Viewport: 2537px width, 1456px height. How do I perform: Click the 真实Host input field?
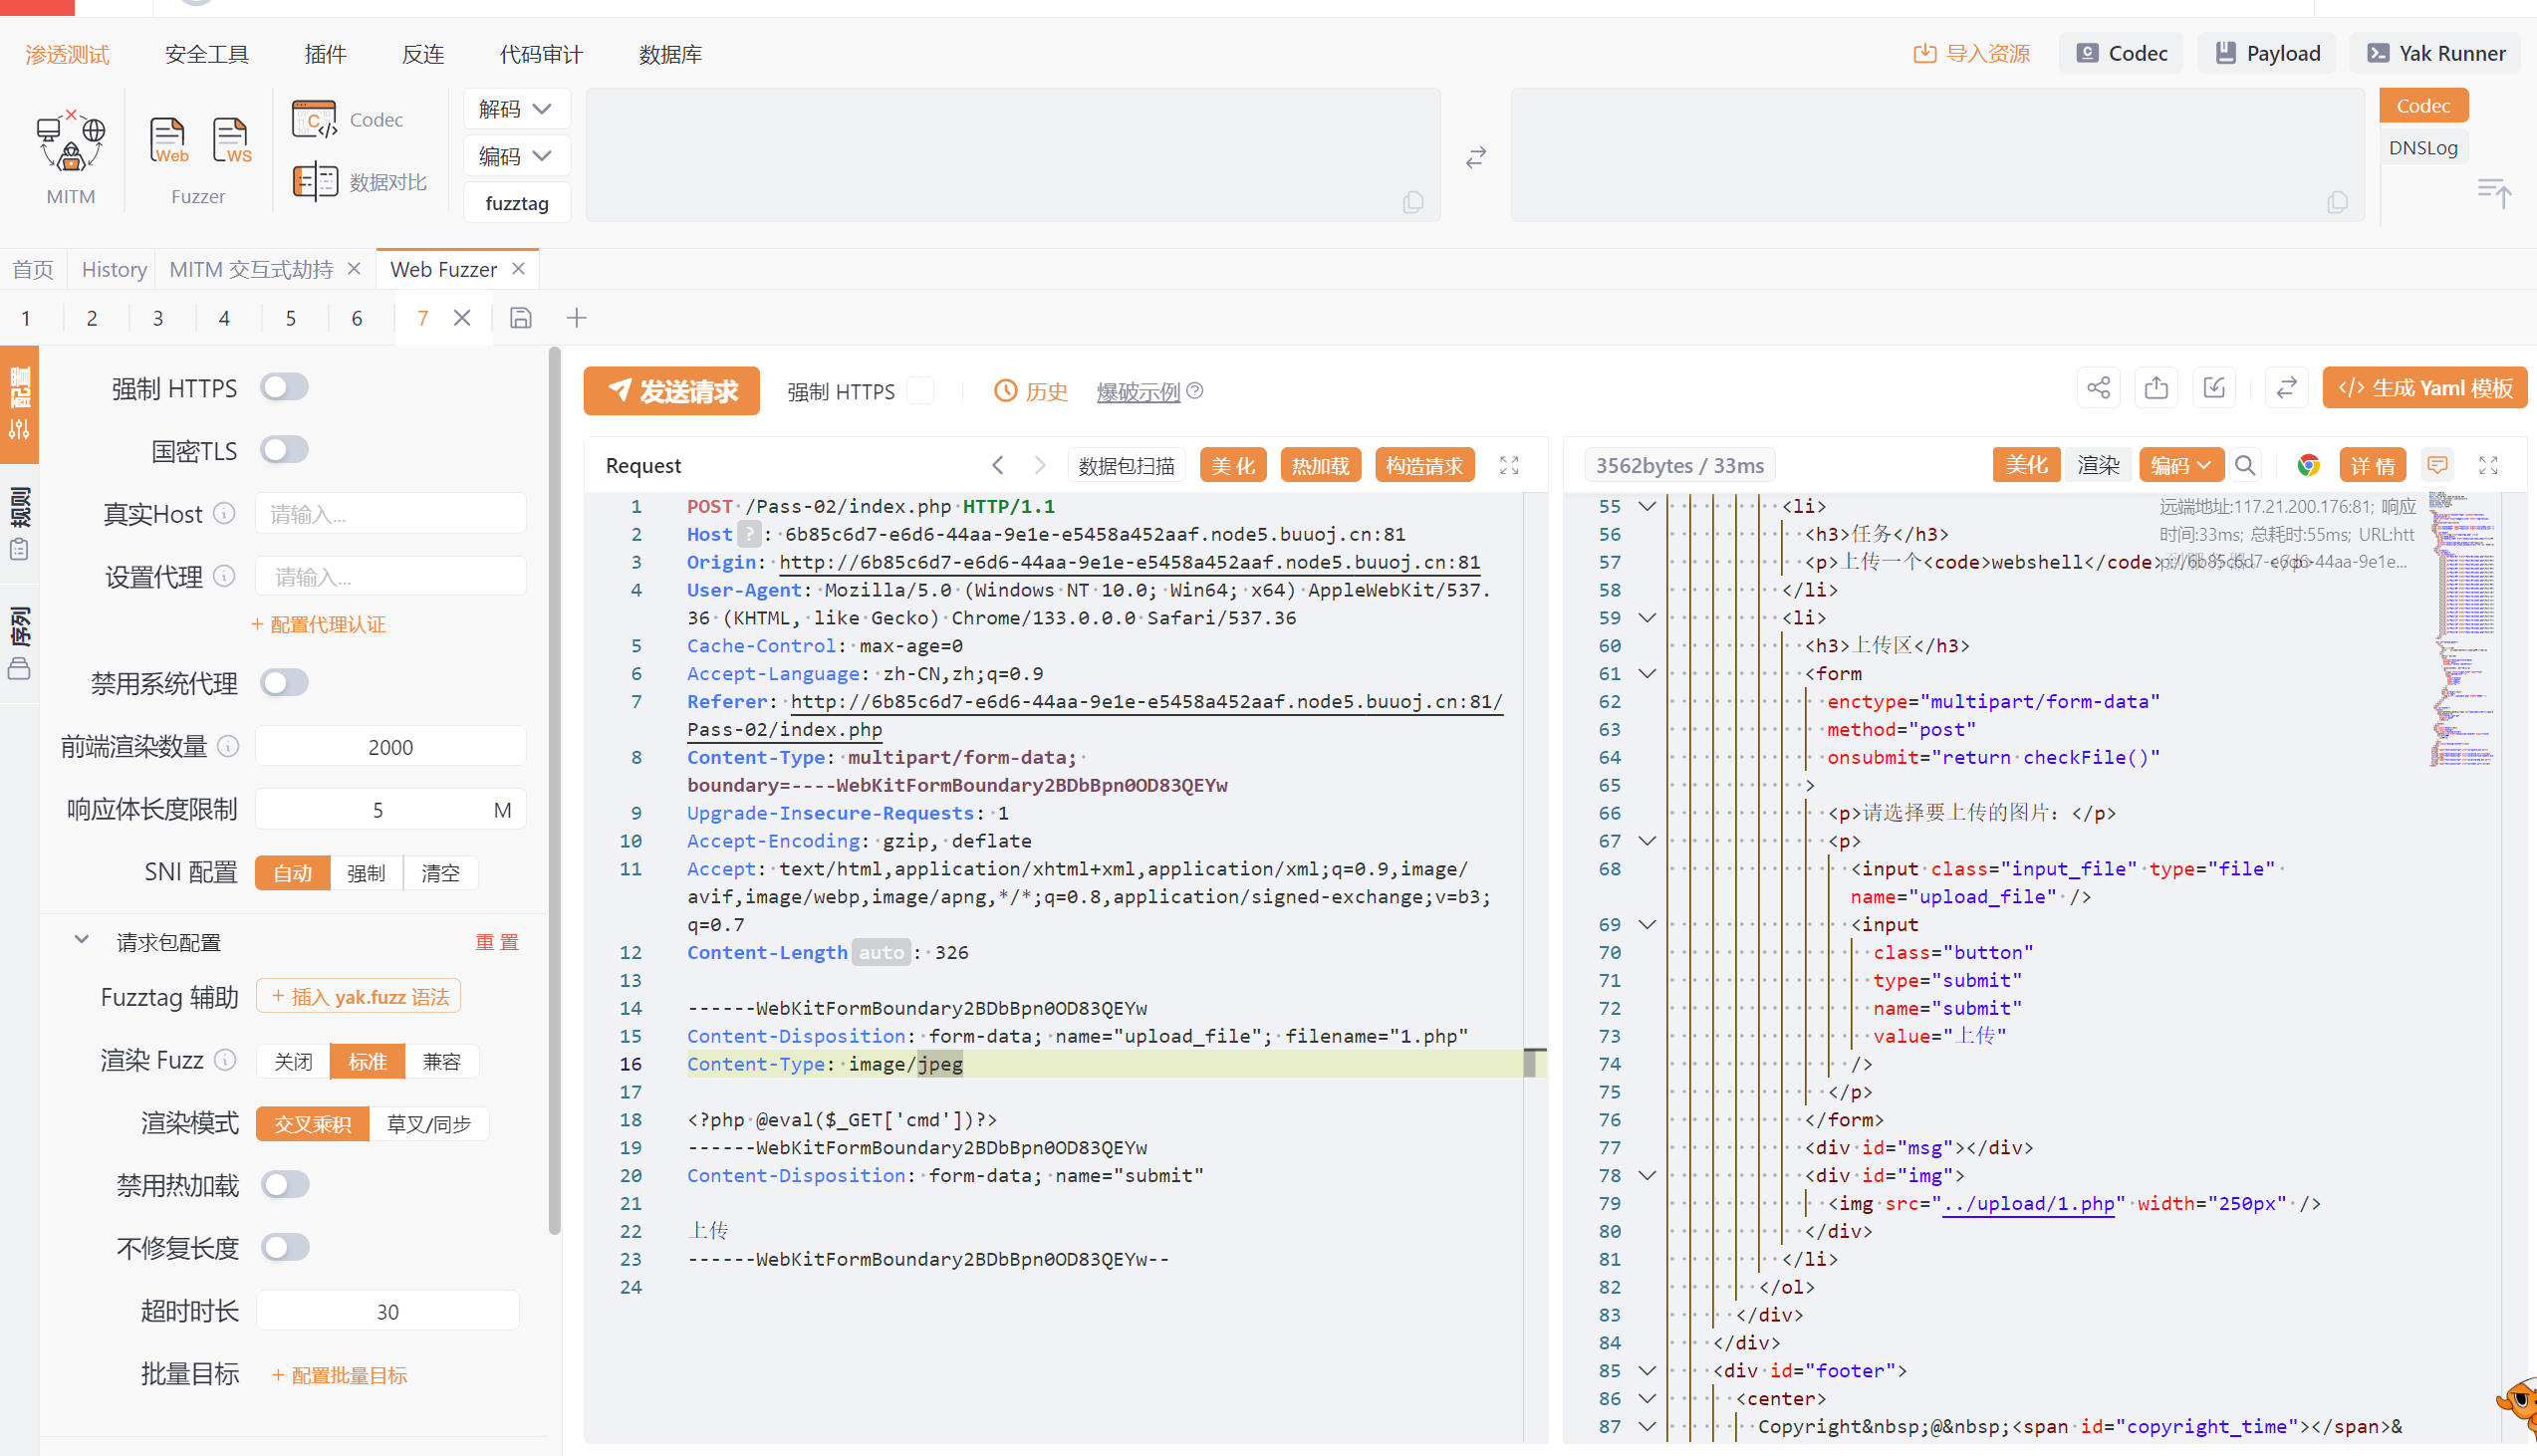pos(390,514)
